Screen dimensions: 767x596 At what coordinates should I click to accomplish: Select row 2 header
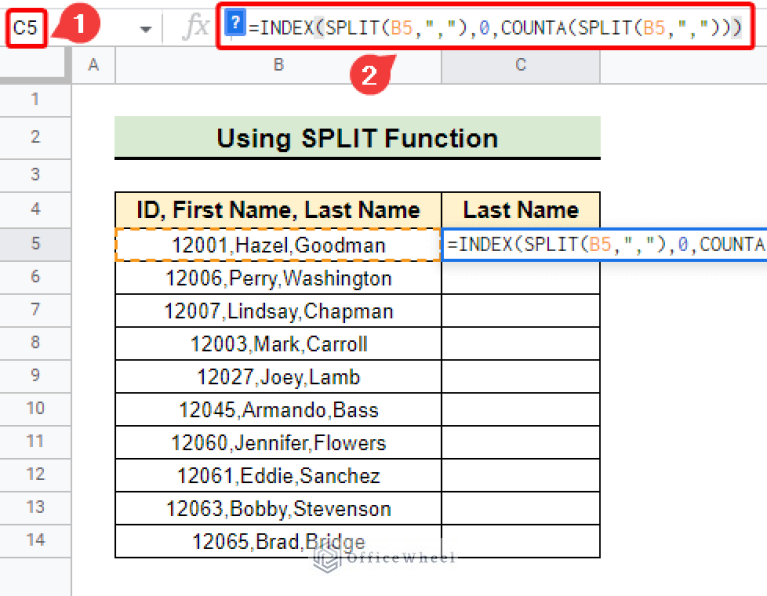(x=35, y=137)
